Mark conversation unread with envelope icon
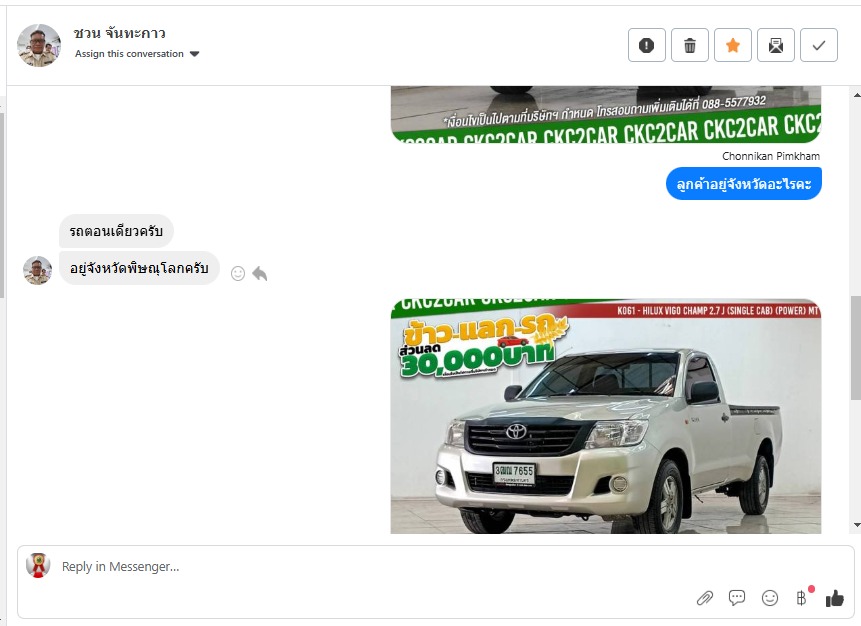 (775, 45)
